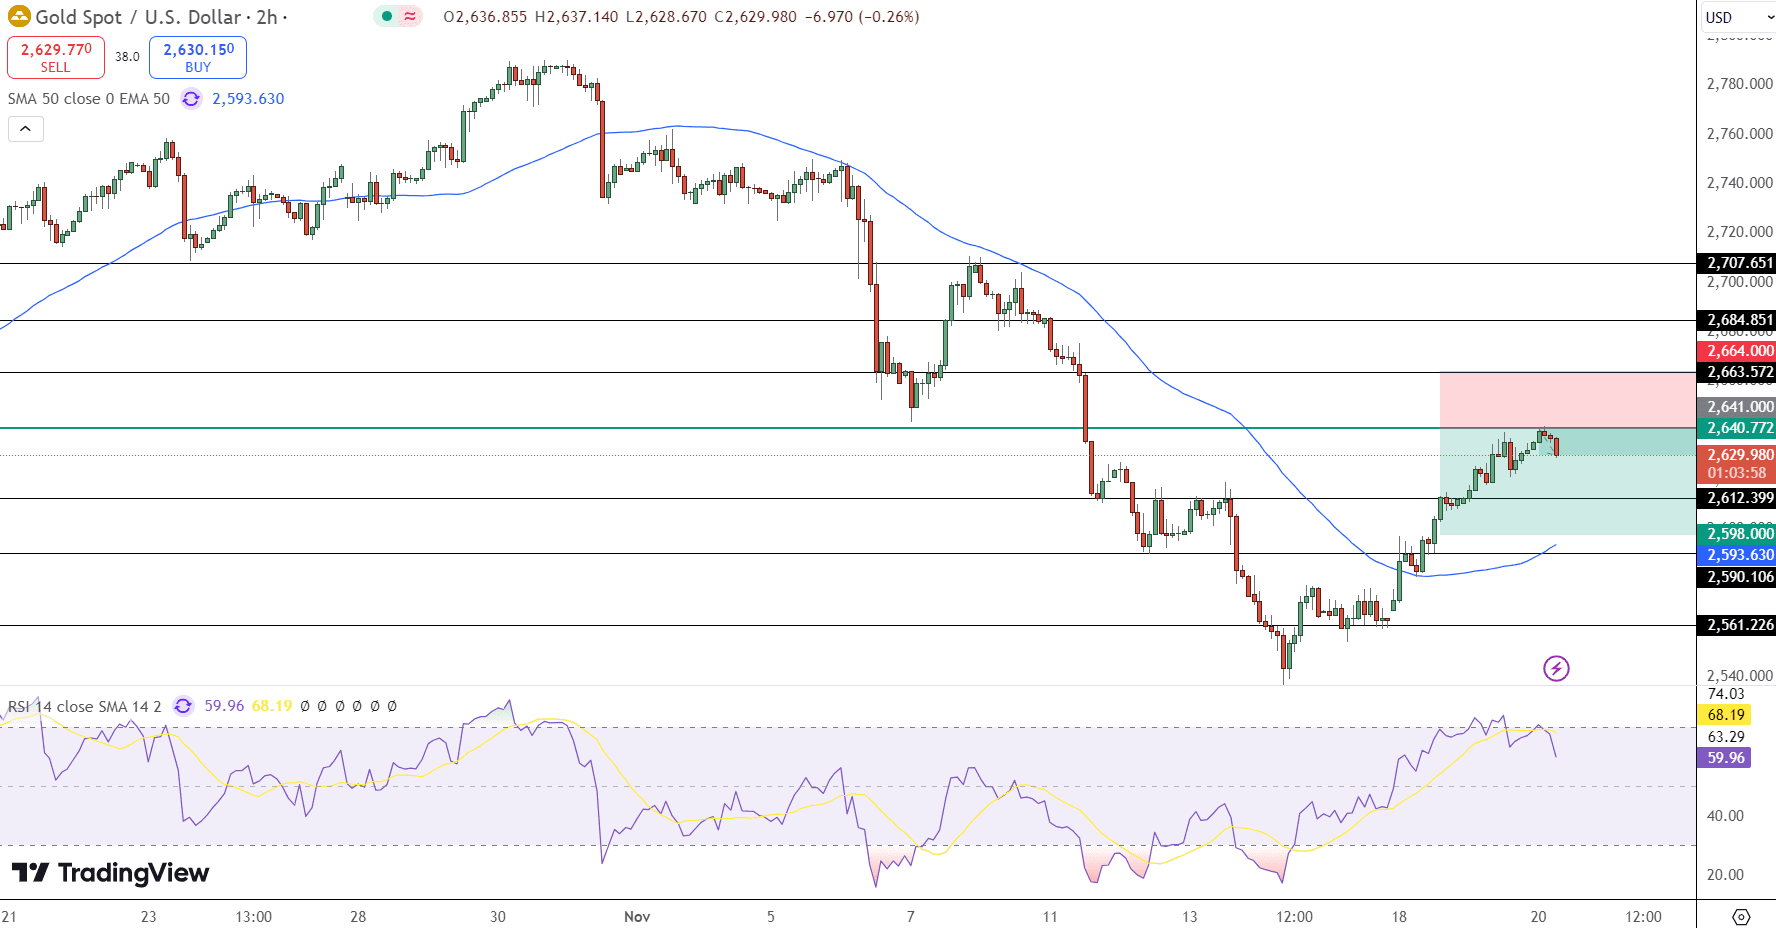
Task: Click the 38.0 spread value
Action: click(127, 57)
